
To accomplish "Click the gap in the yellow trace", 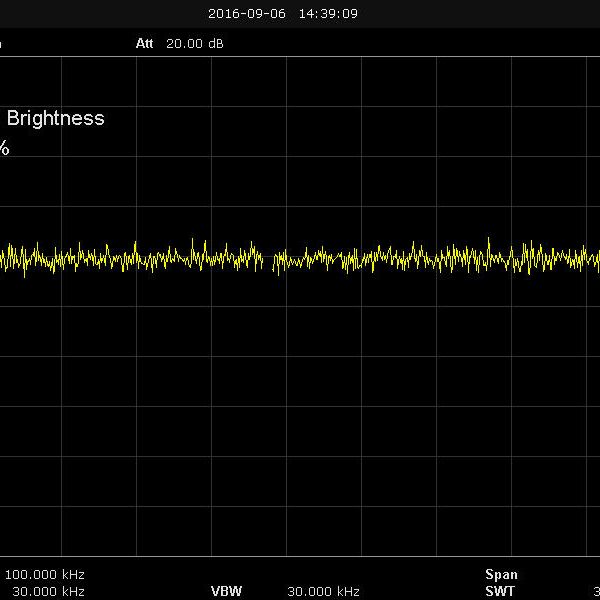I will [x=268, y=260].
